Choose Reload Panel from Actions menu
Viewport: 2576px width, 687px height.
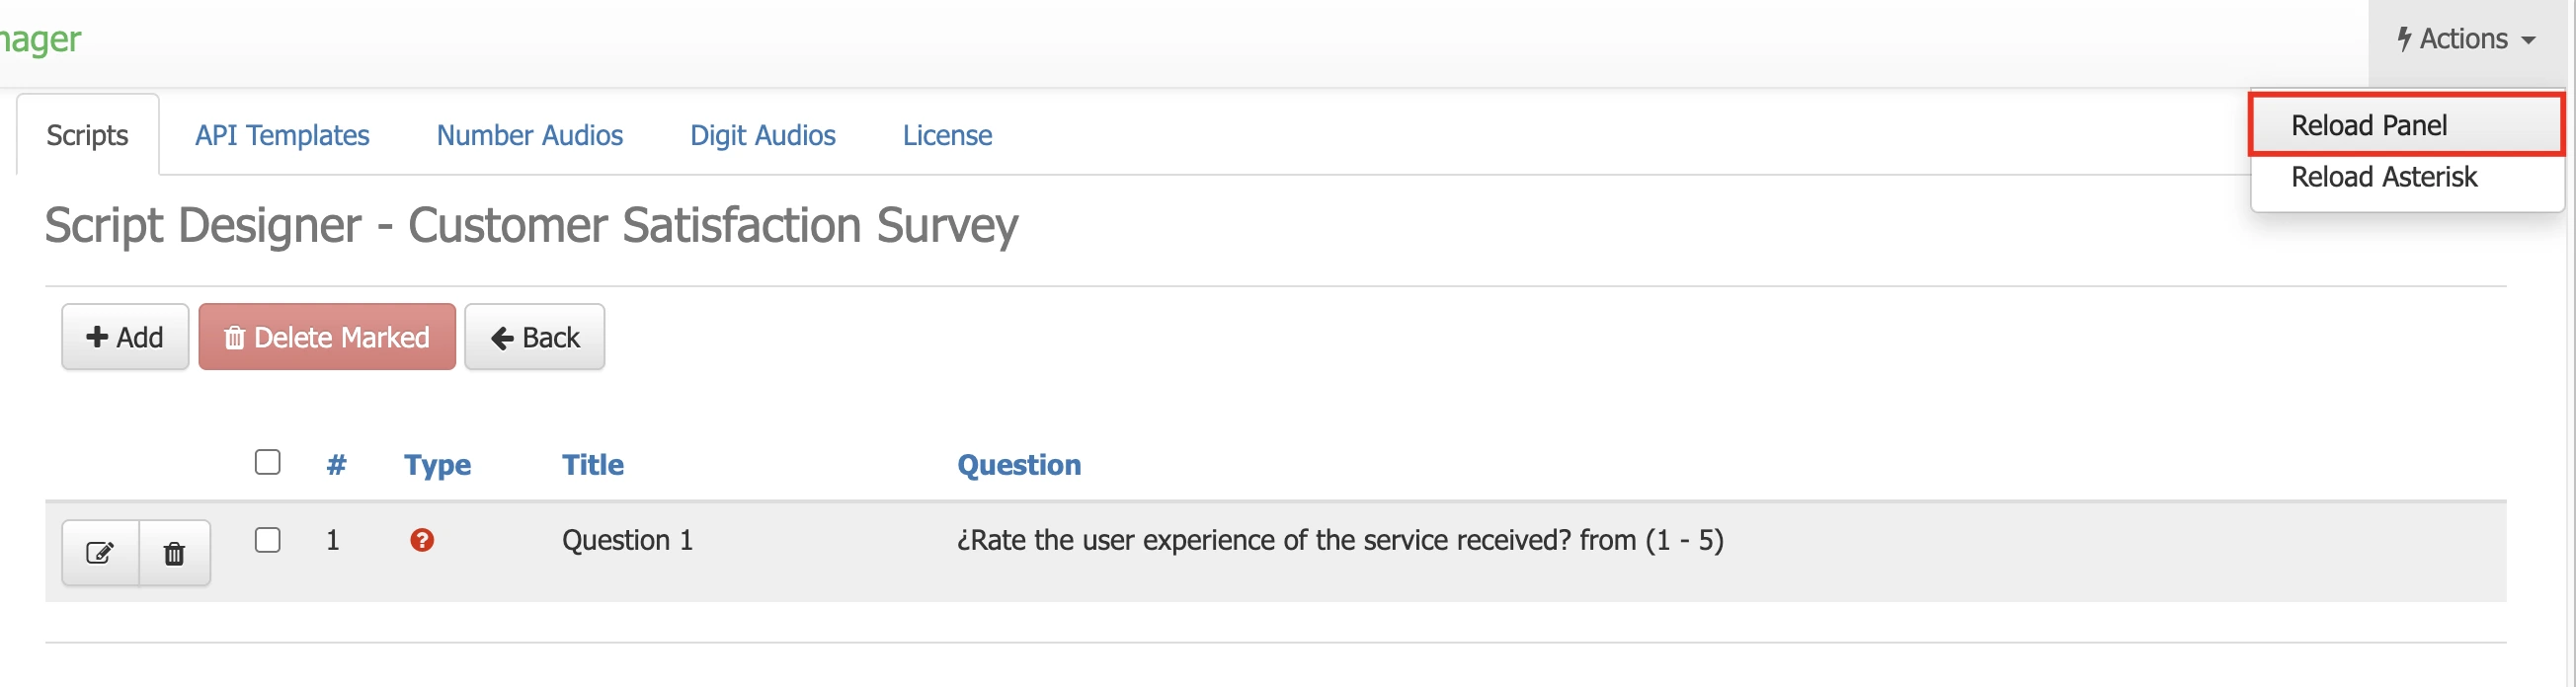pyautogui.click(x=2368, y=125)
